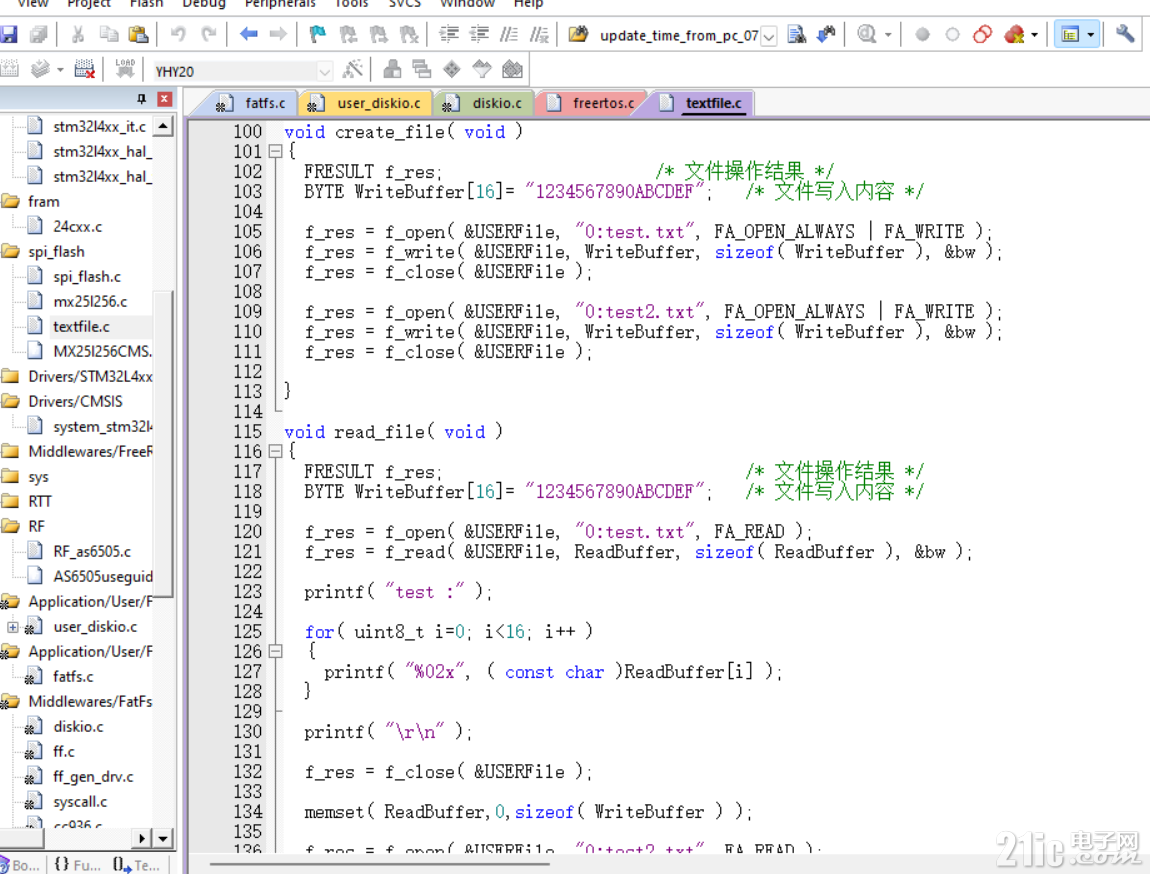The image size is (1150, 874).
Task: Click the Find icon beside search box
Action: (x=796, y=34)
